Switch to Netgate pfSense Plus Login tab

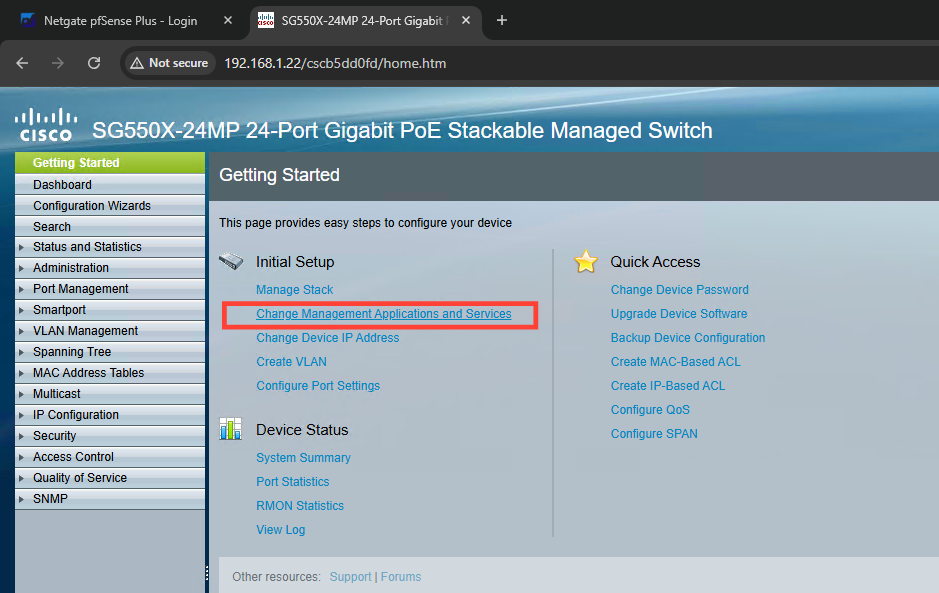tap(120, 21)
